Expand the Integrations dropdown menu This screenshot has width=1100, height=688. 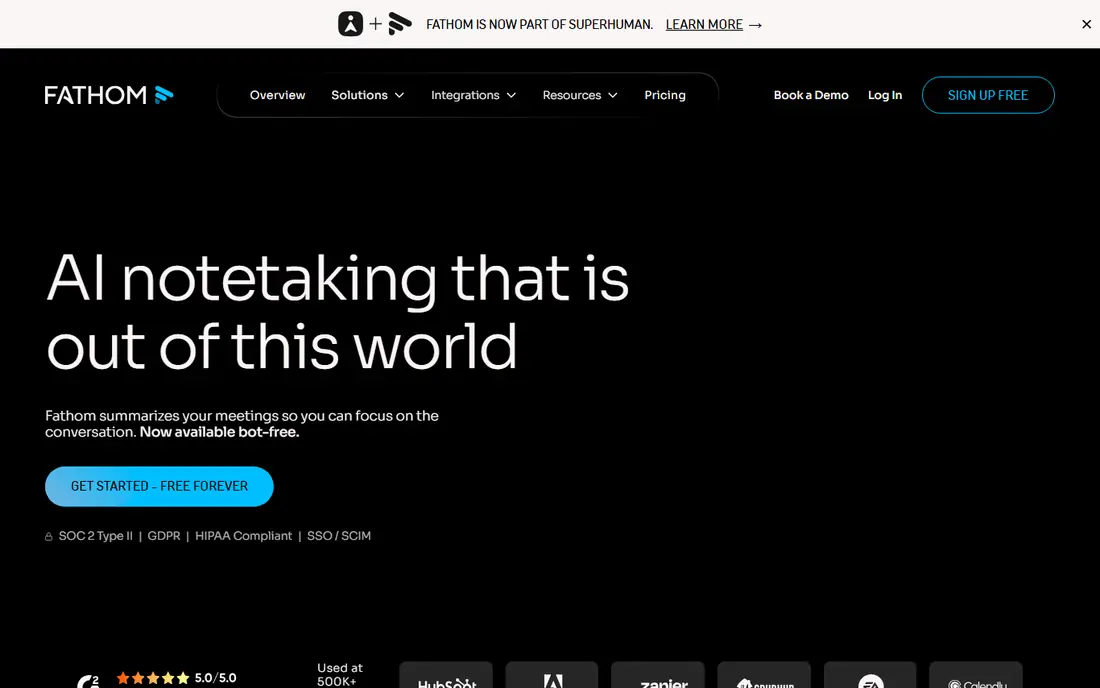[x=474, y=95]
